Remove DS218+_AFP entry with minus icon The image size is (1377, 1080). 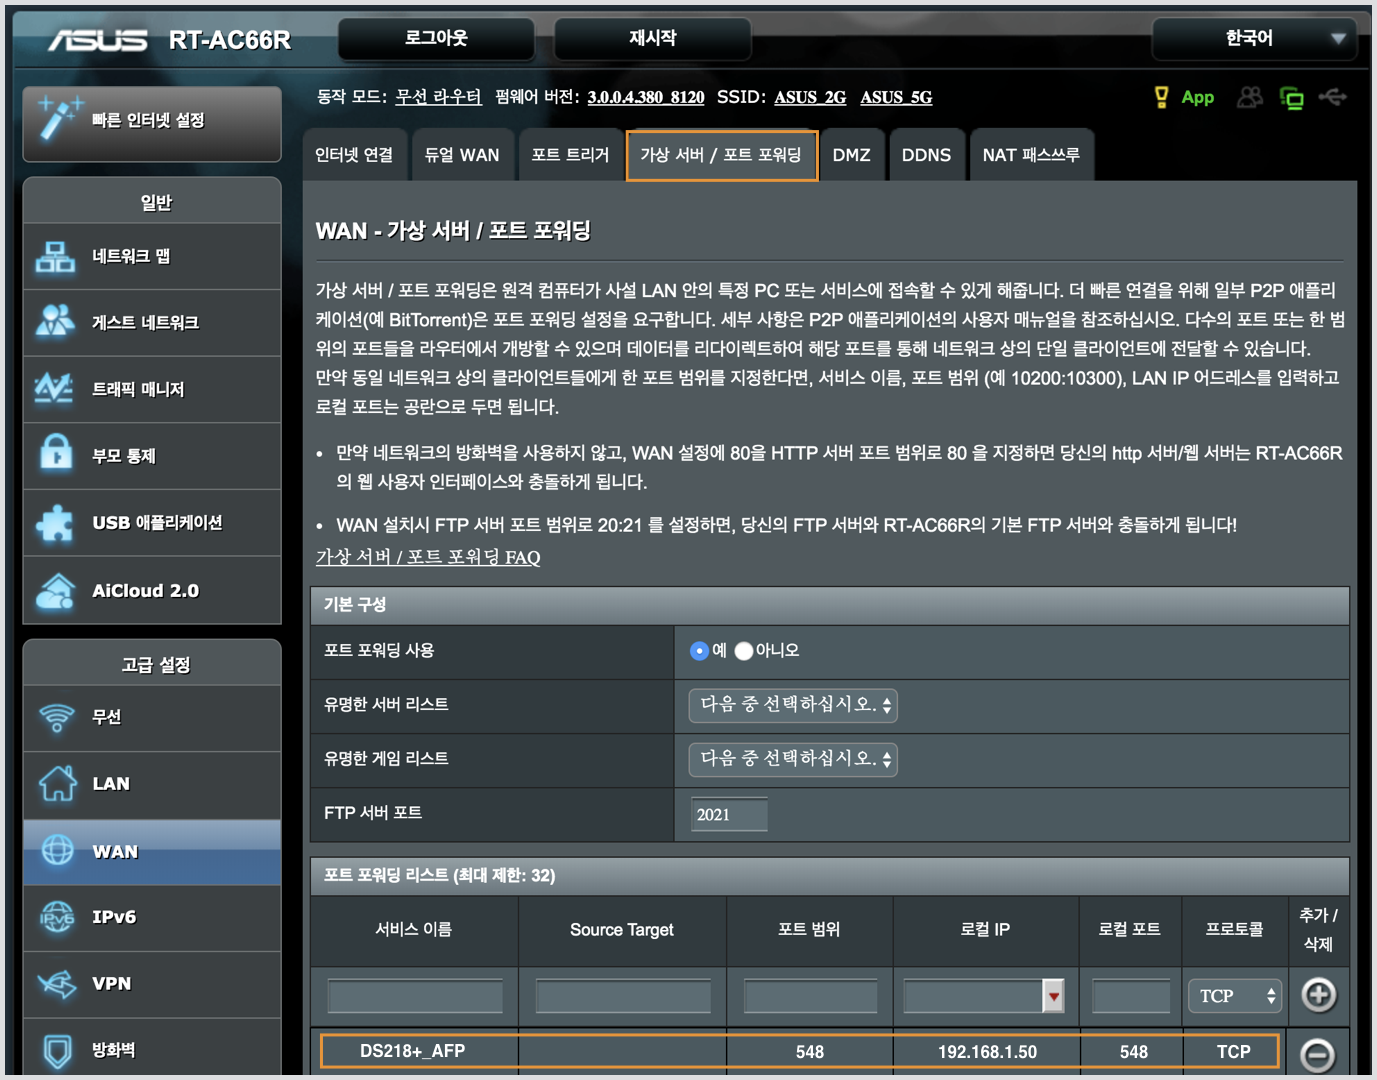[1317, 1055]
